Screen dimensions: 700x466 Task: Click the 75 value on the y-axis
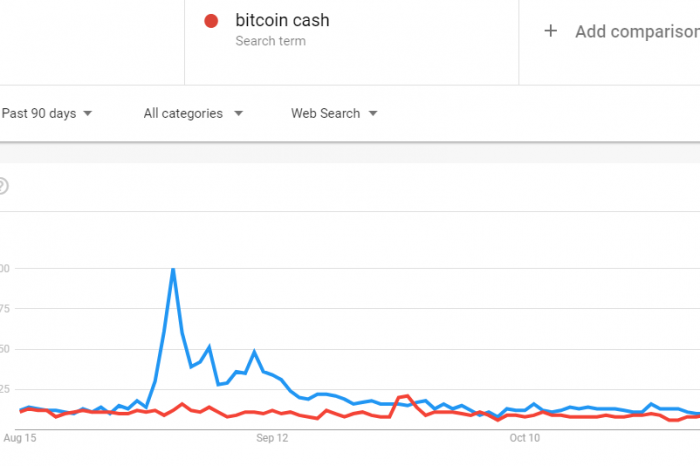[x=4, y=308]
